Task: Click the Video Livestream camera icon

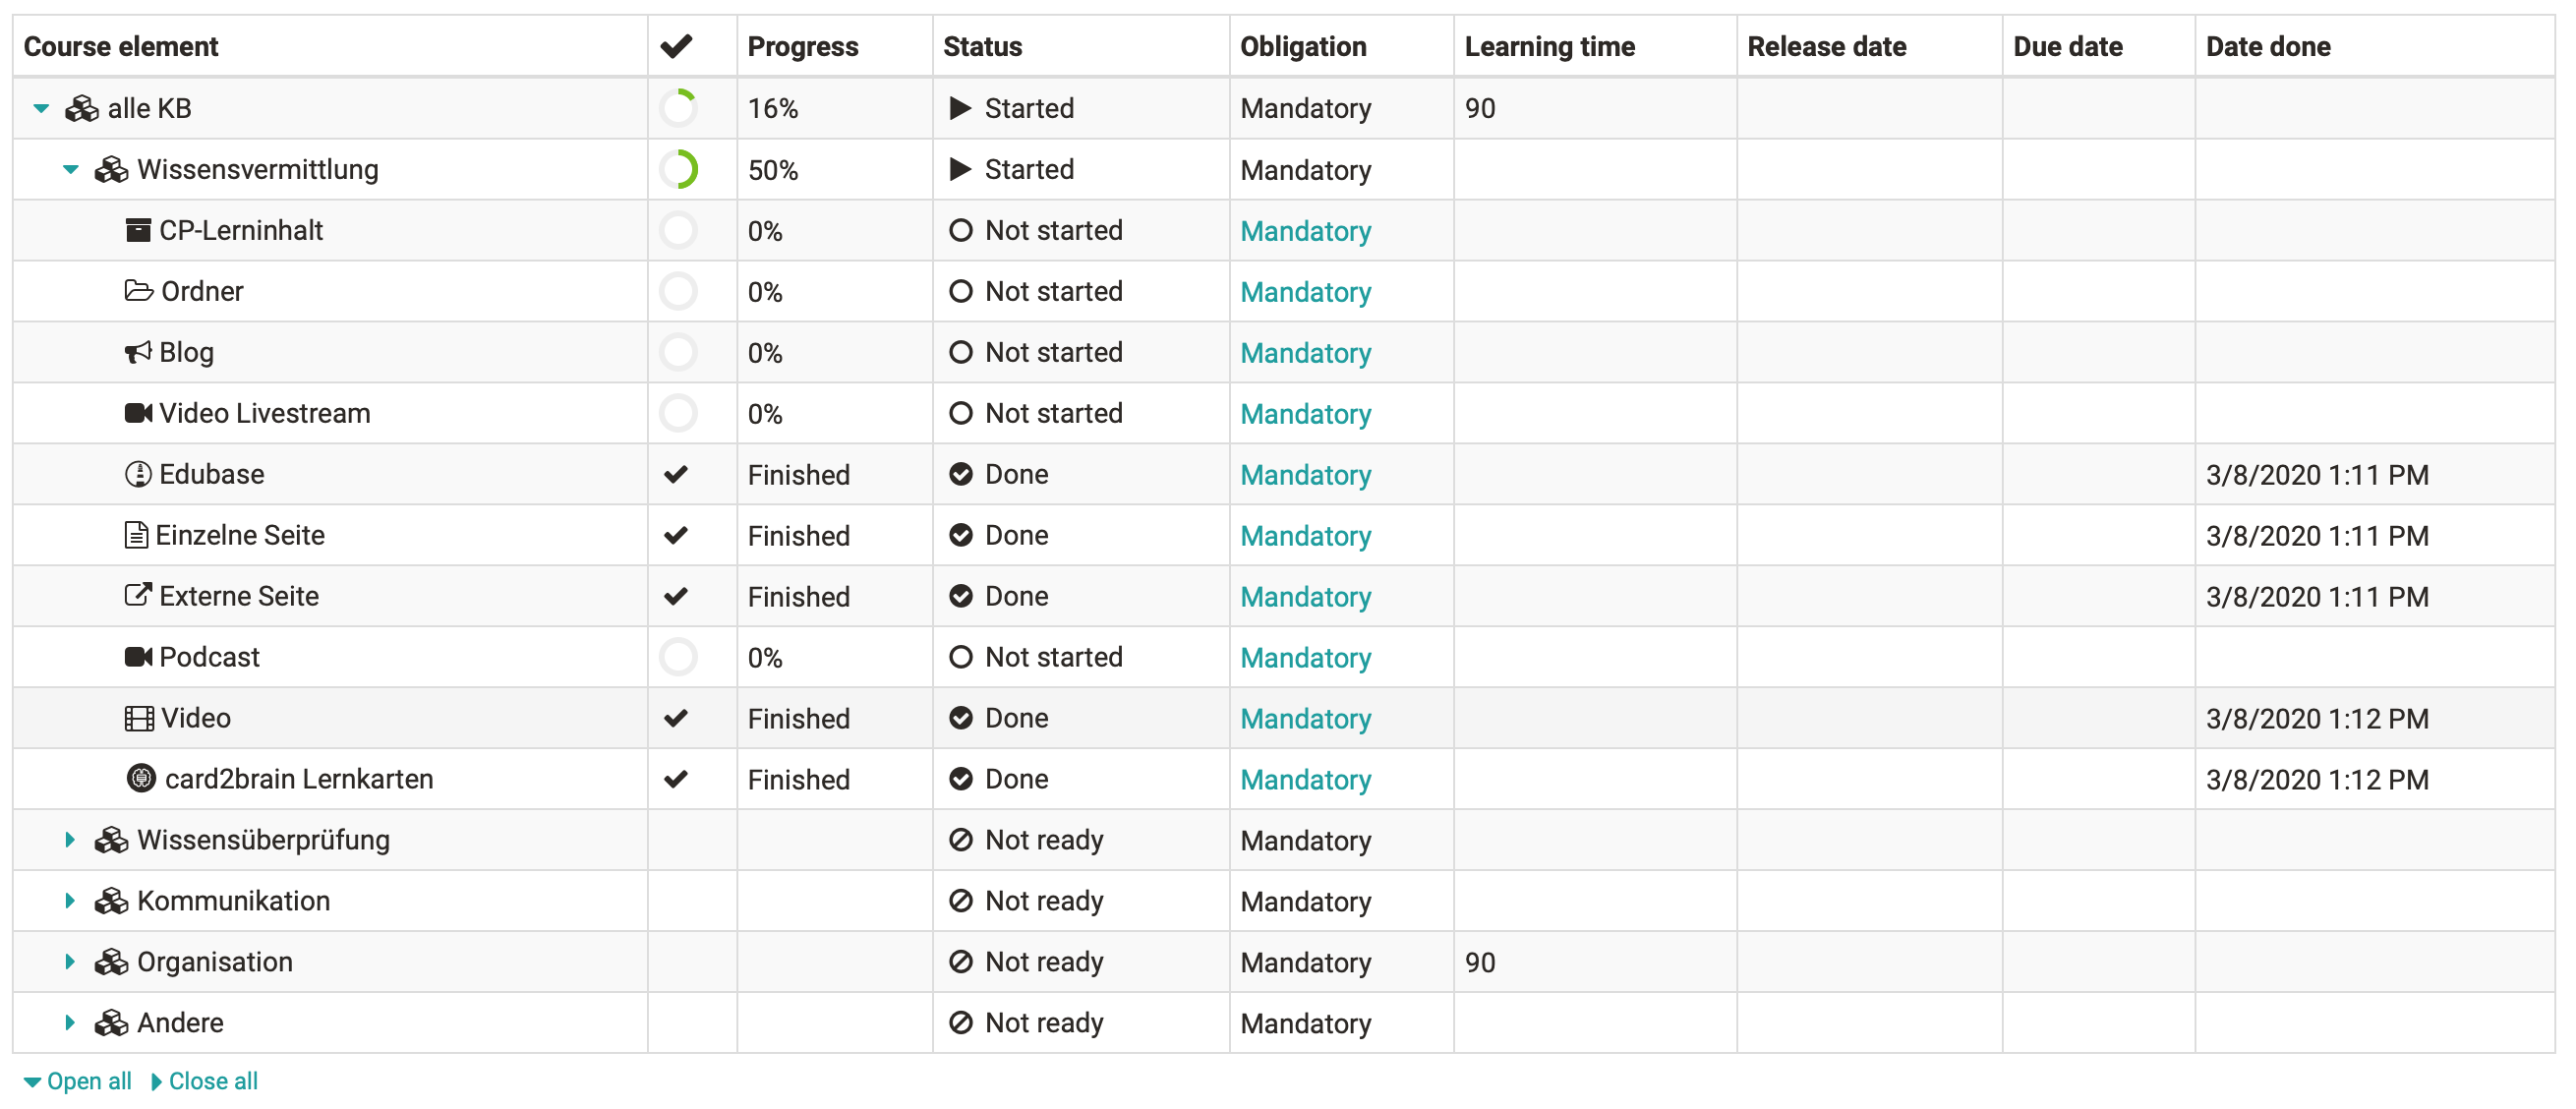Action: [x=138, y=413]
